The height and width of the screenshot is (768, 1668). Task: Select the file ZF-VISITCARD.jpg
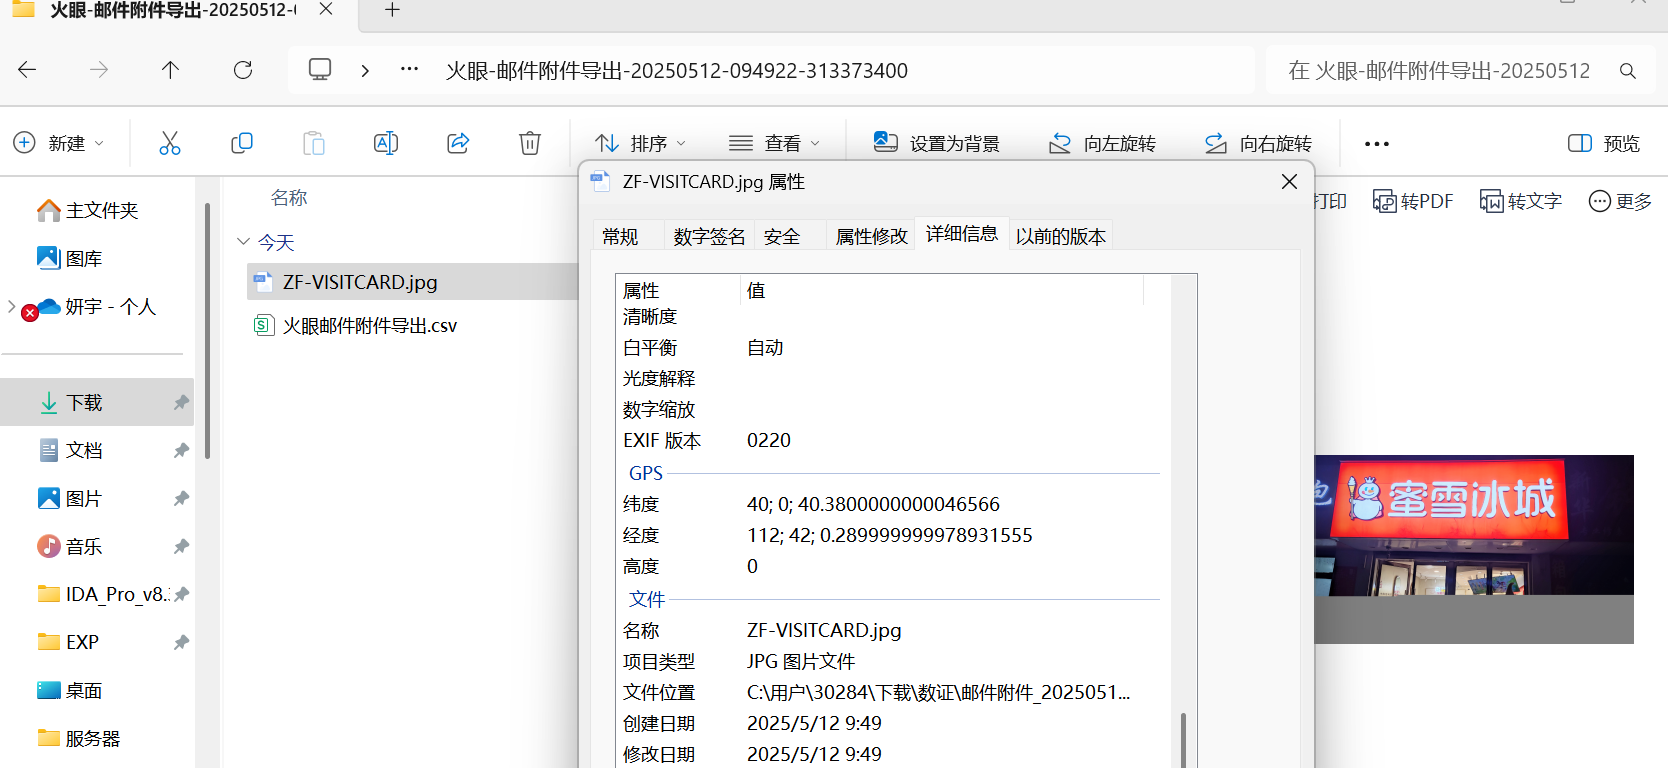point(412,282)
